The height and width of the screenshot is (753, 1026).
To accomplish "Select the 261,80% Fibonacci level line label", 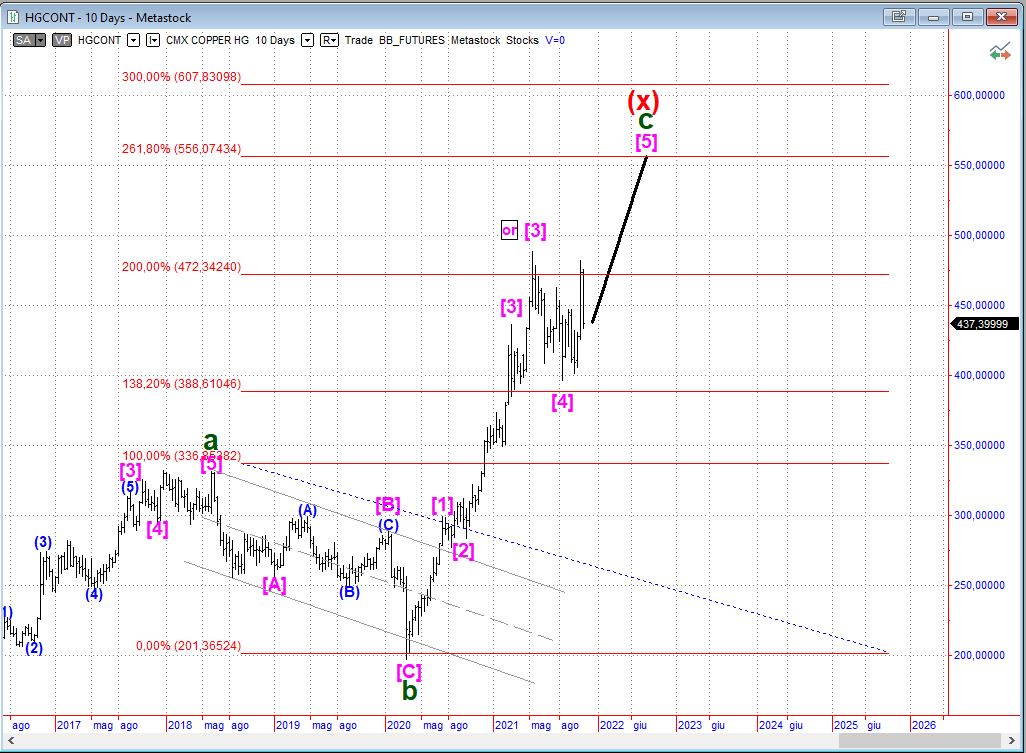I will [x=181, y=149].
